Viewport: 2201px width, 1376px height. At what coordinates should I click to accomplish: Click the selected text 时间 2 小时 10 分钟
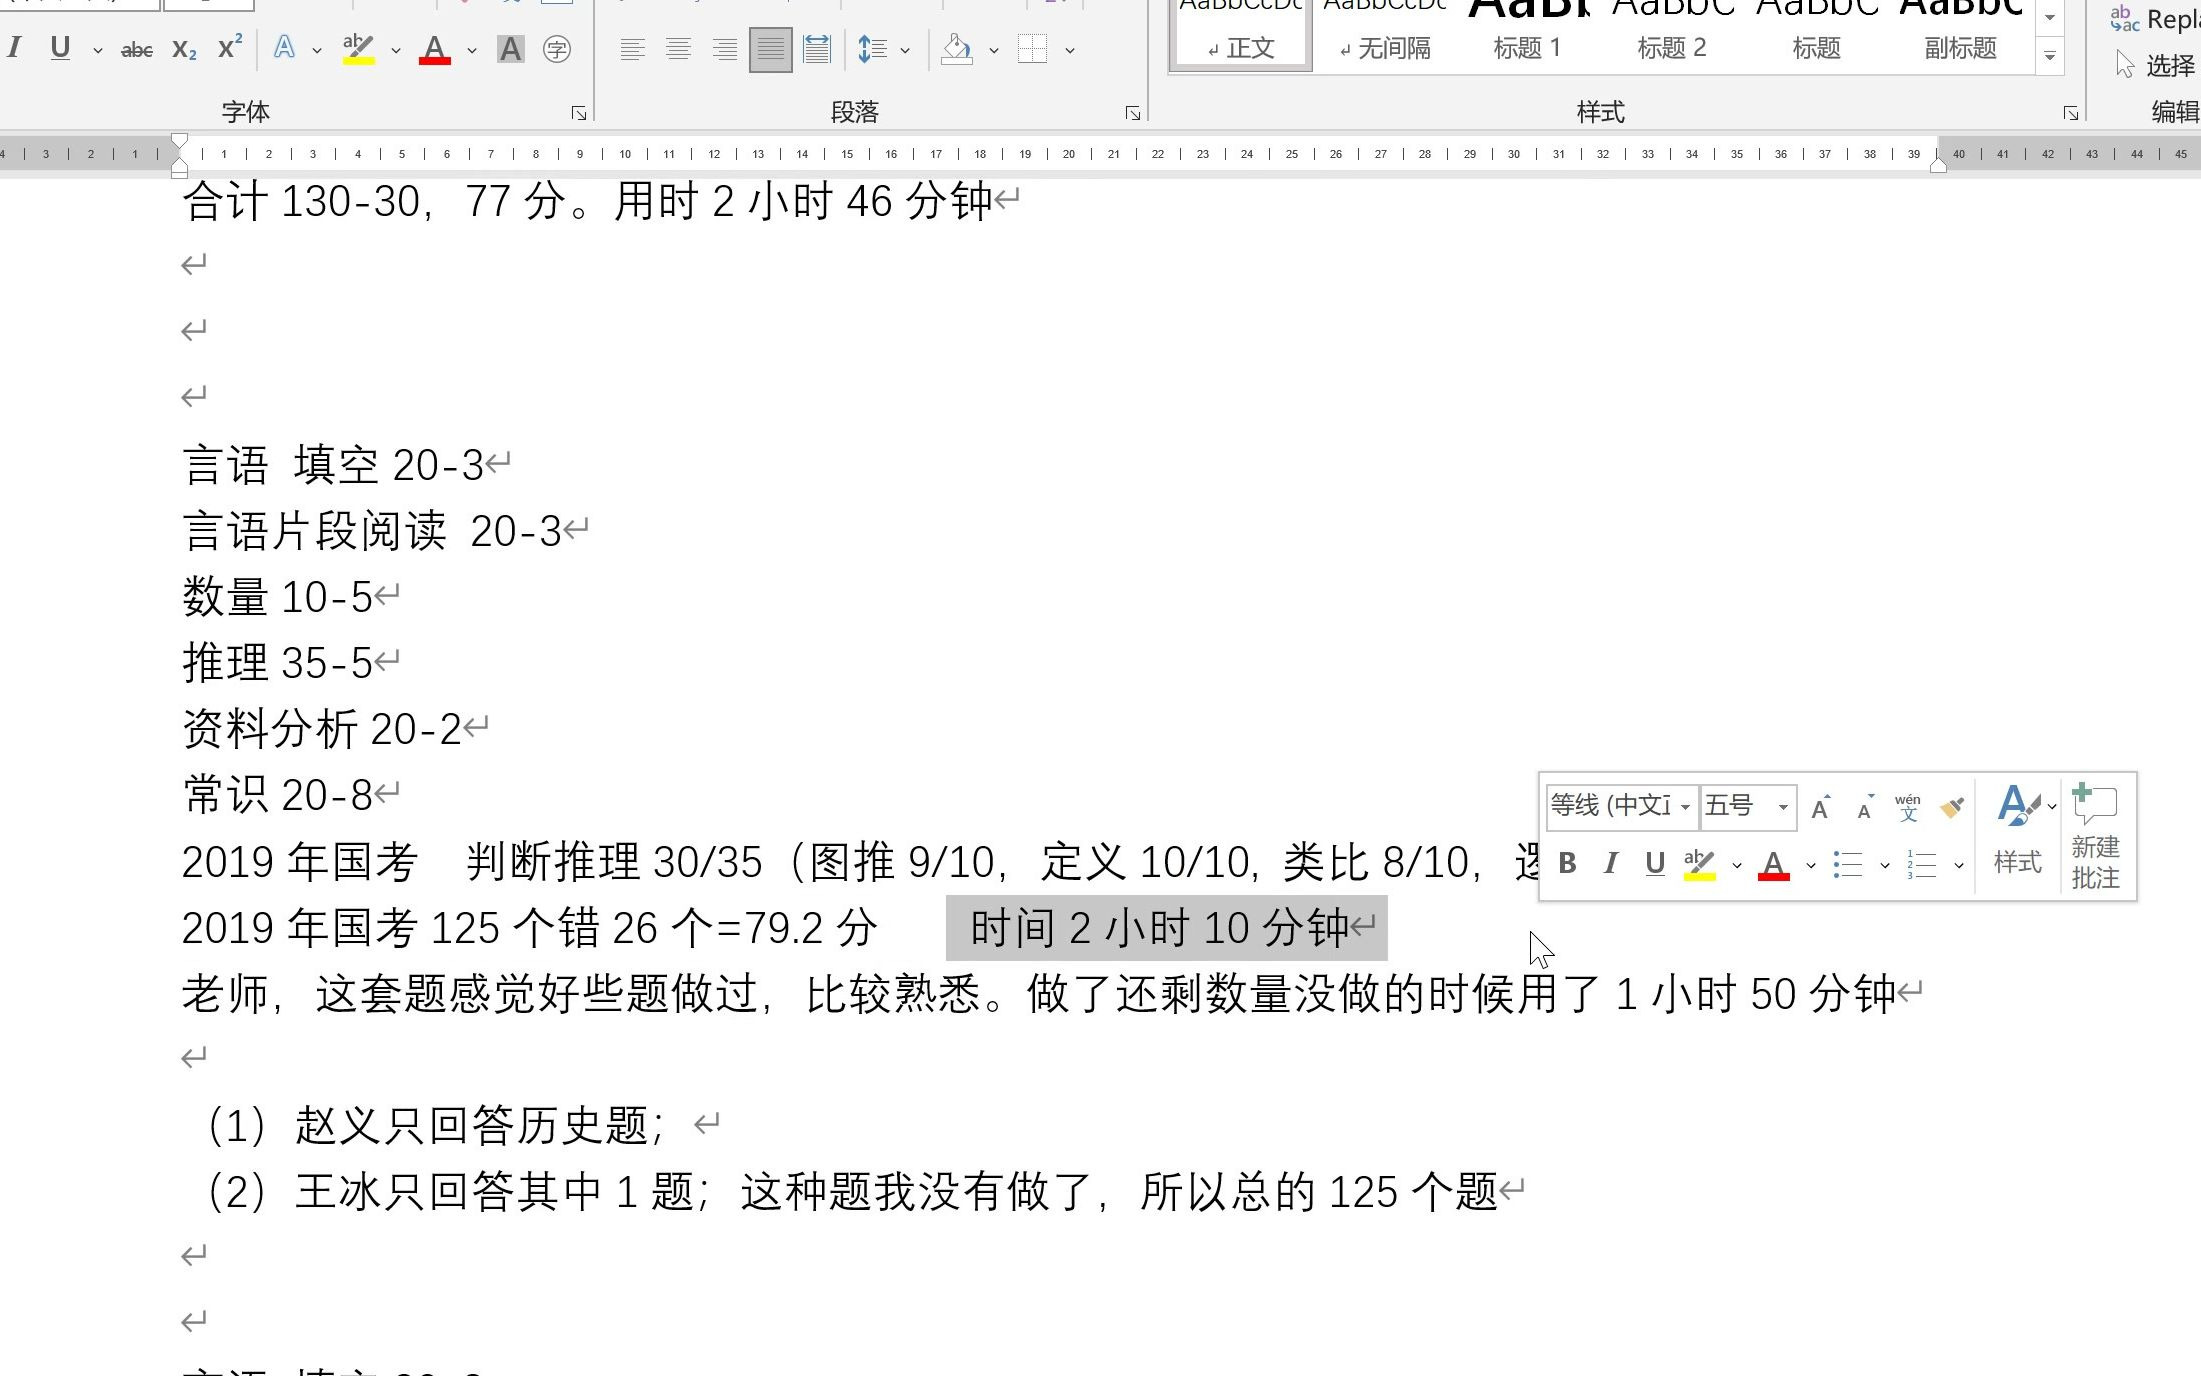click(x=1160, y=929)
